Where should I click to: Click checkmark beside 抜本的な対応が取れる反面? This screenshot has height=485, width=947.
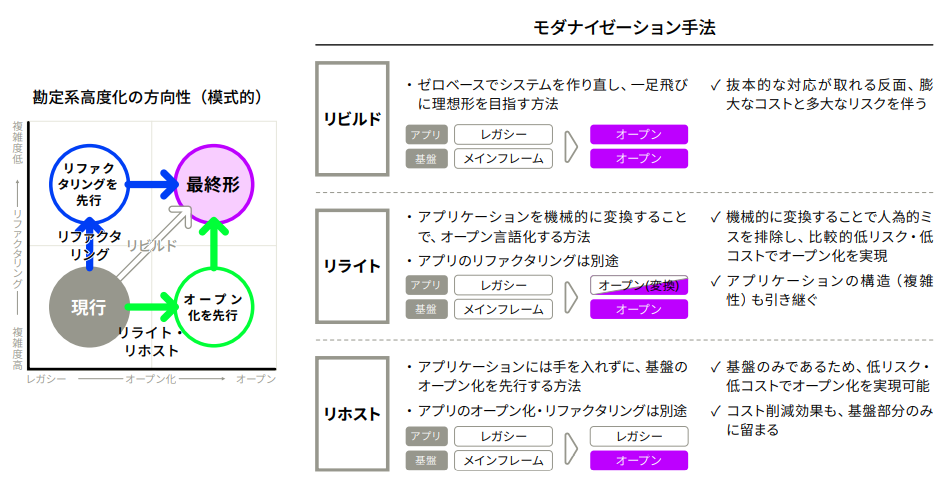coord(715,86)
